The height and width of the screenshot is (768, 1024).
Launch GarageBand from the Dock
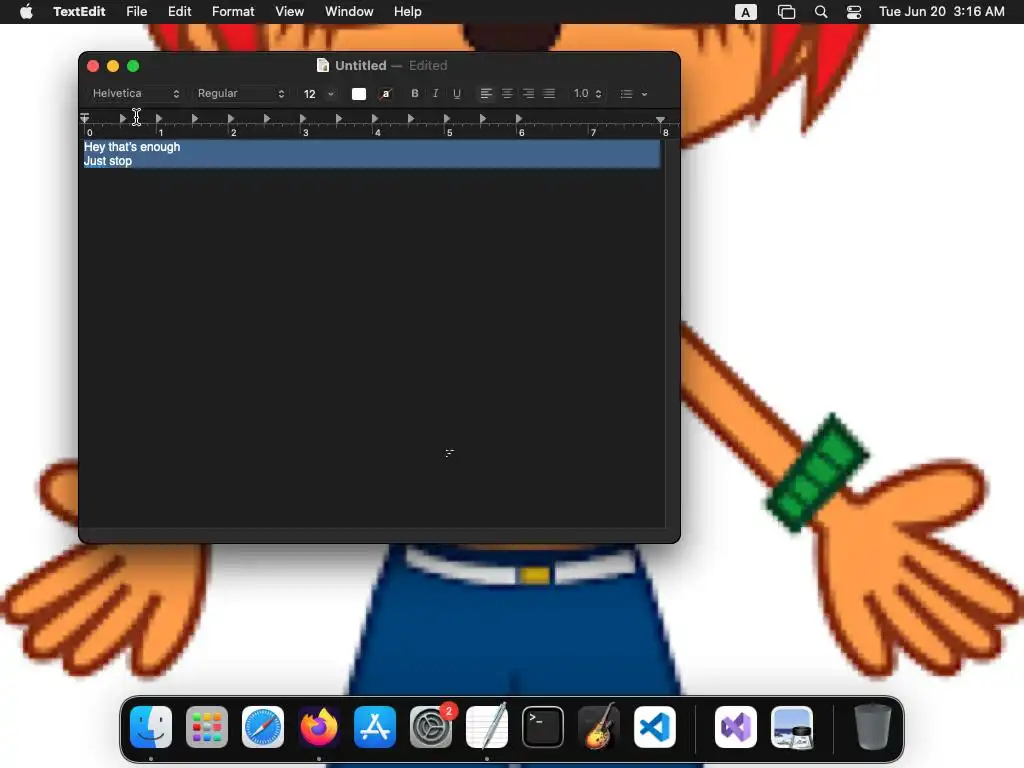point(599,727)
